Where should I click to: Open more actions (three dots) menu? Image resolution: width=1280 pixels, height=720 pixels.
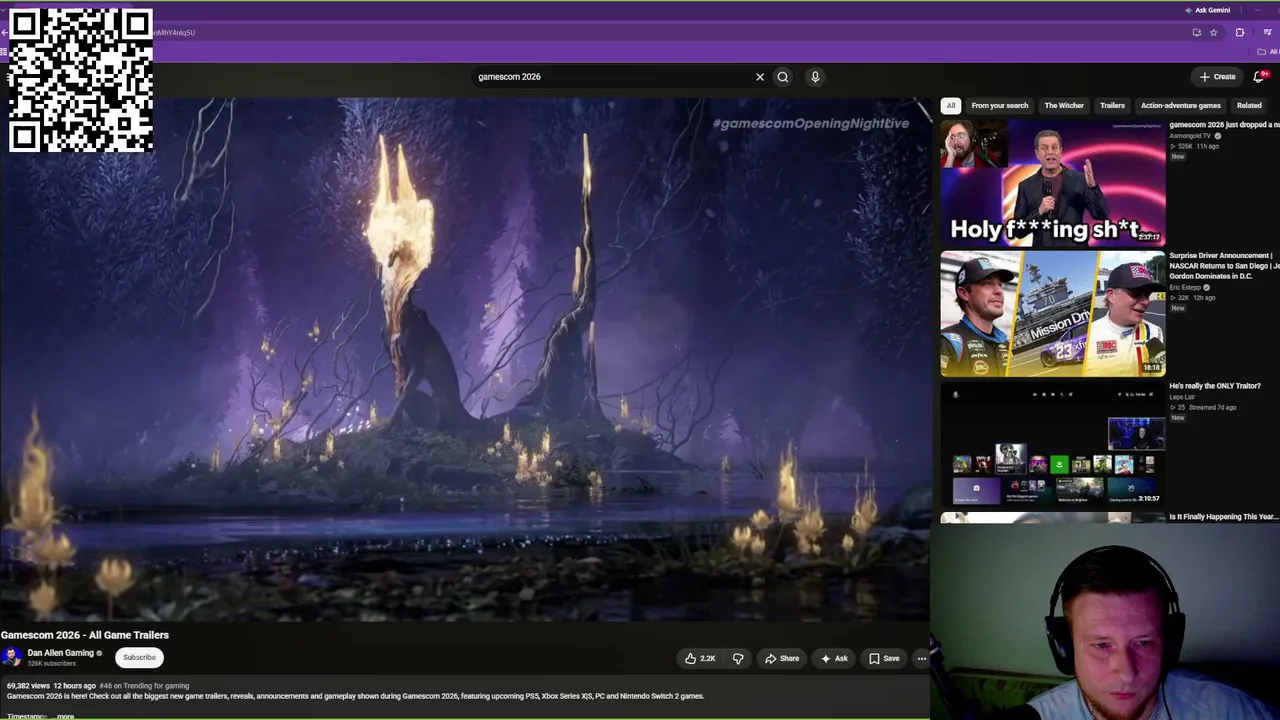(922, 658)
